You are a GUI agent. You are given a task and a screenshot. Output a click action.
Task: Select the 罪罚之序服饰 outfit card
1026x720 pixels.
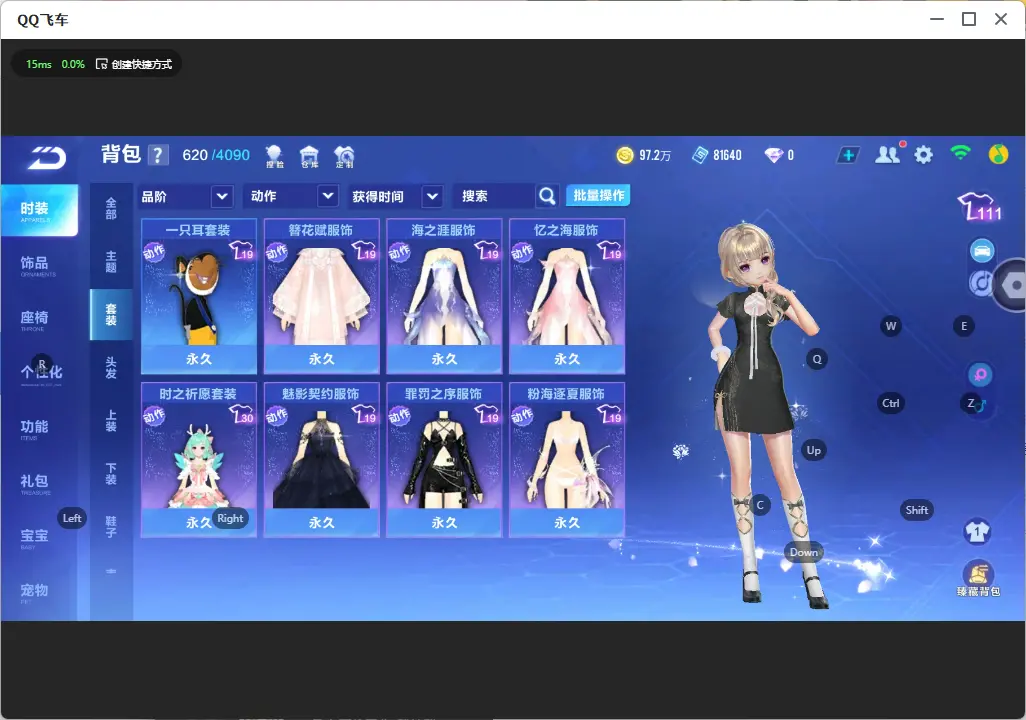click(x=444, y=460)
